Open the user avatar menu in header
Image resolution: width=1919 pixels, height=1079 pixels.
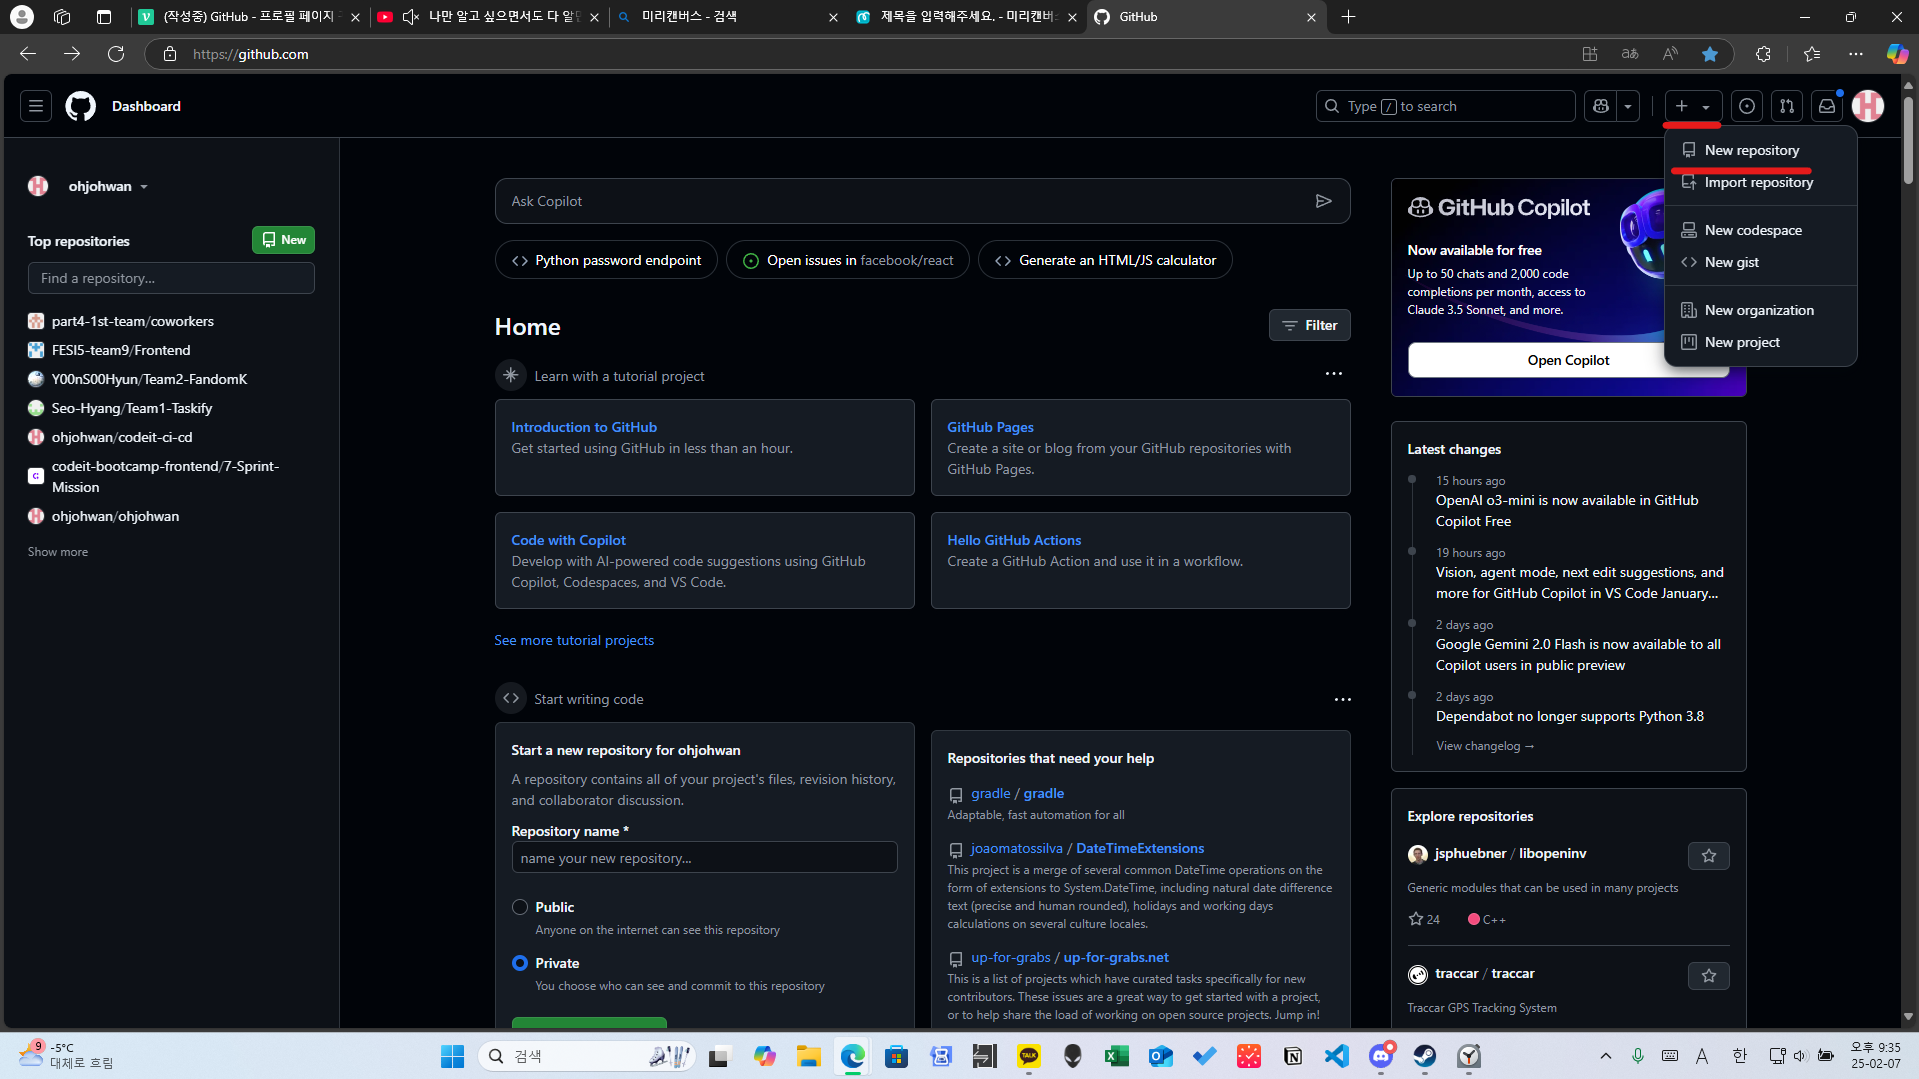point(1868,106)
